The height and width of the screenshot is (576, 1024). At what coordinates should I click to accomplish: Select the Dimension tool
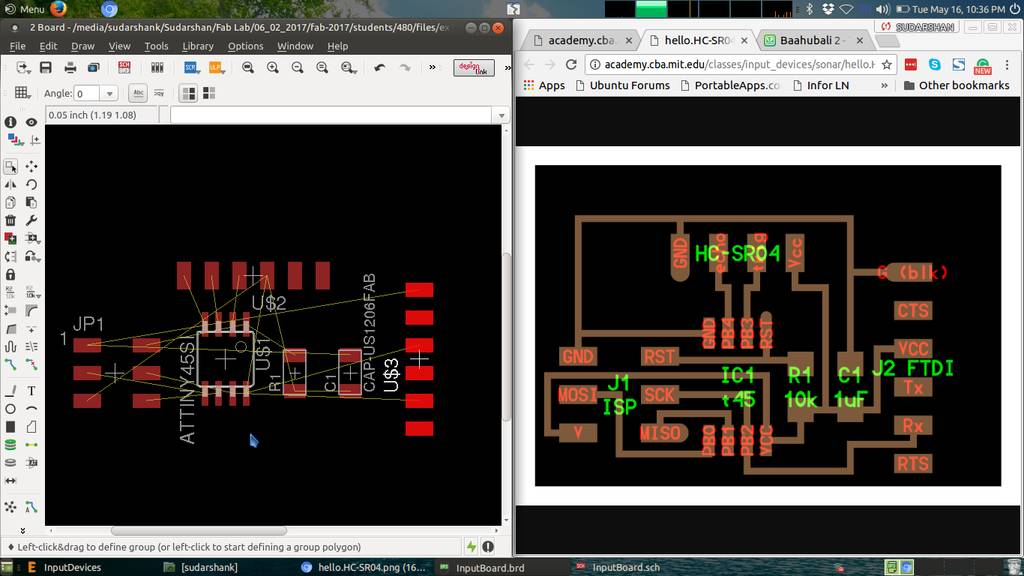10,481
